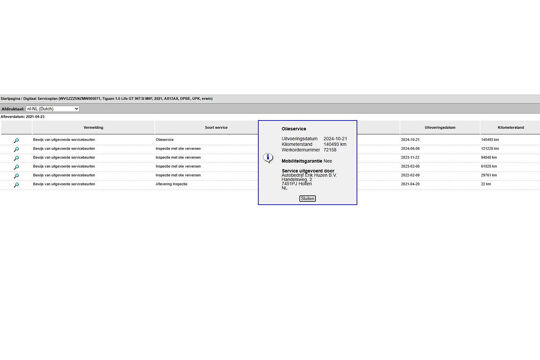Click magnifier icon for the 2024-06-06 inspection

[16, 149]
